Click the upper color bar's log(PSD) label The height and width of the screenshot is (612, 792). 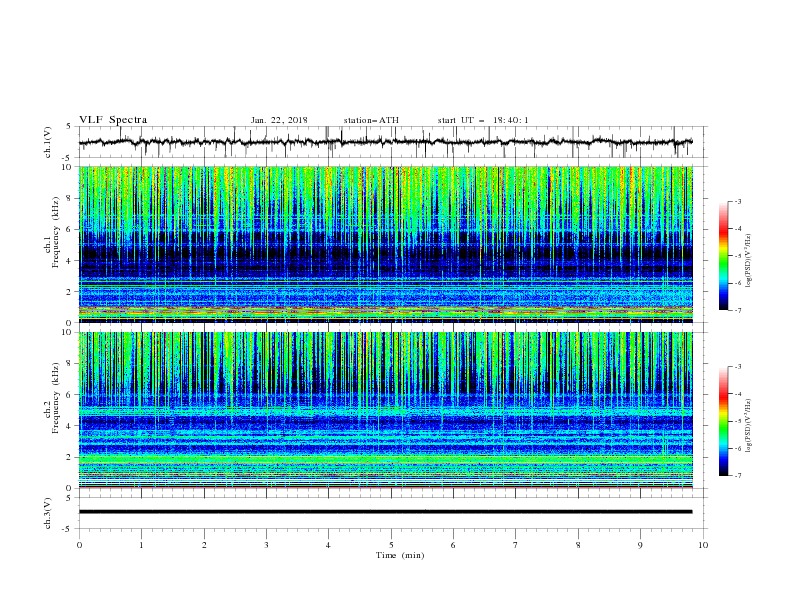[x=749, y=261]
